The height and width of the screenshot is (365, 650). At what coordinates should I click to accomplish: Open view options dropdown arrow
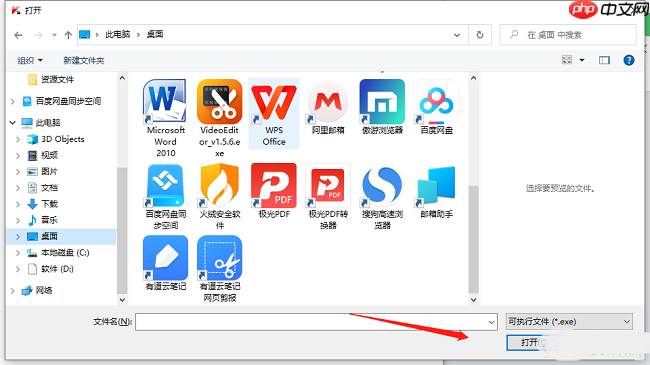coord(582,60)
